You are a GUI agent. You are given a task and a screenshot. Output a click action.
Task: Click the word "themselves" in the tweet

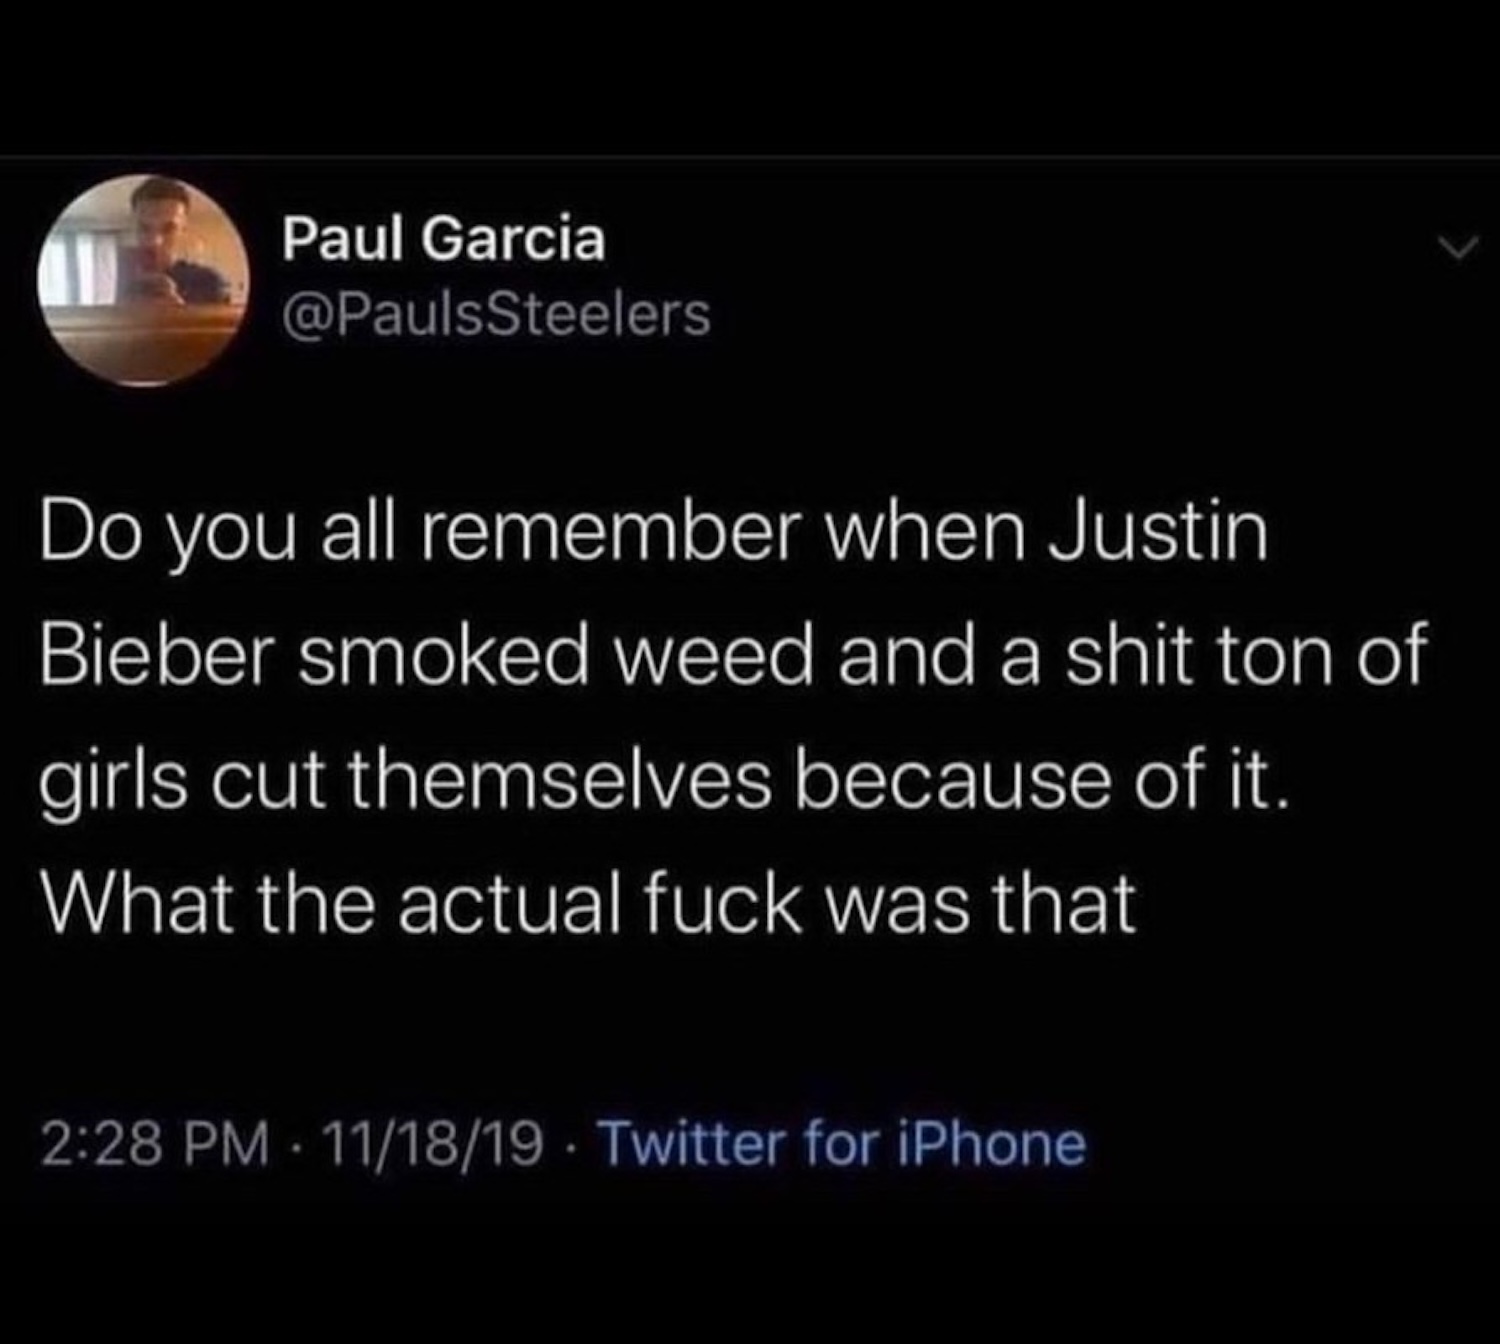561,781
